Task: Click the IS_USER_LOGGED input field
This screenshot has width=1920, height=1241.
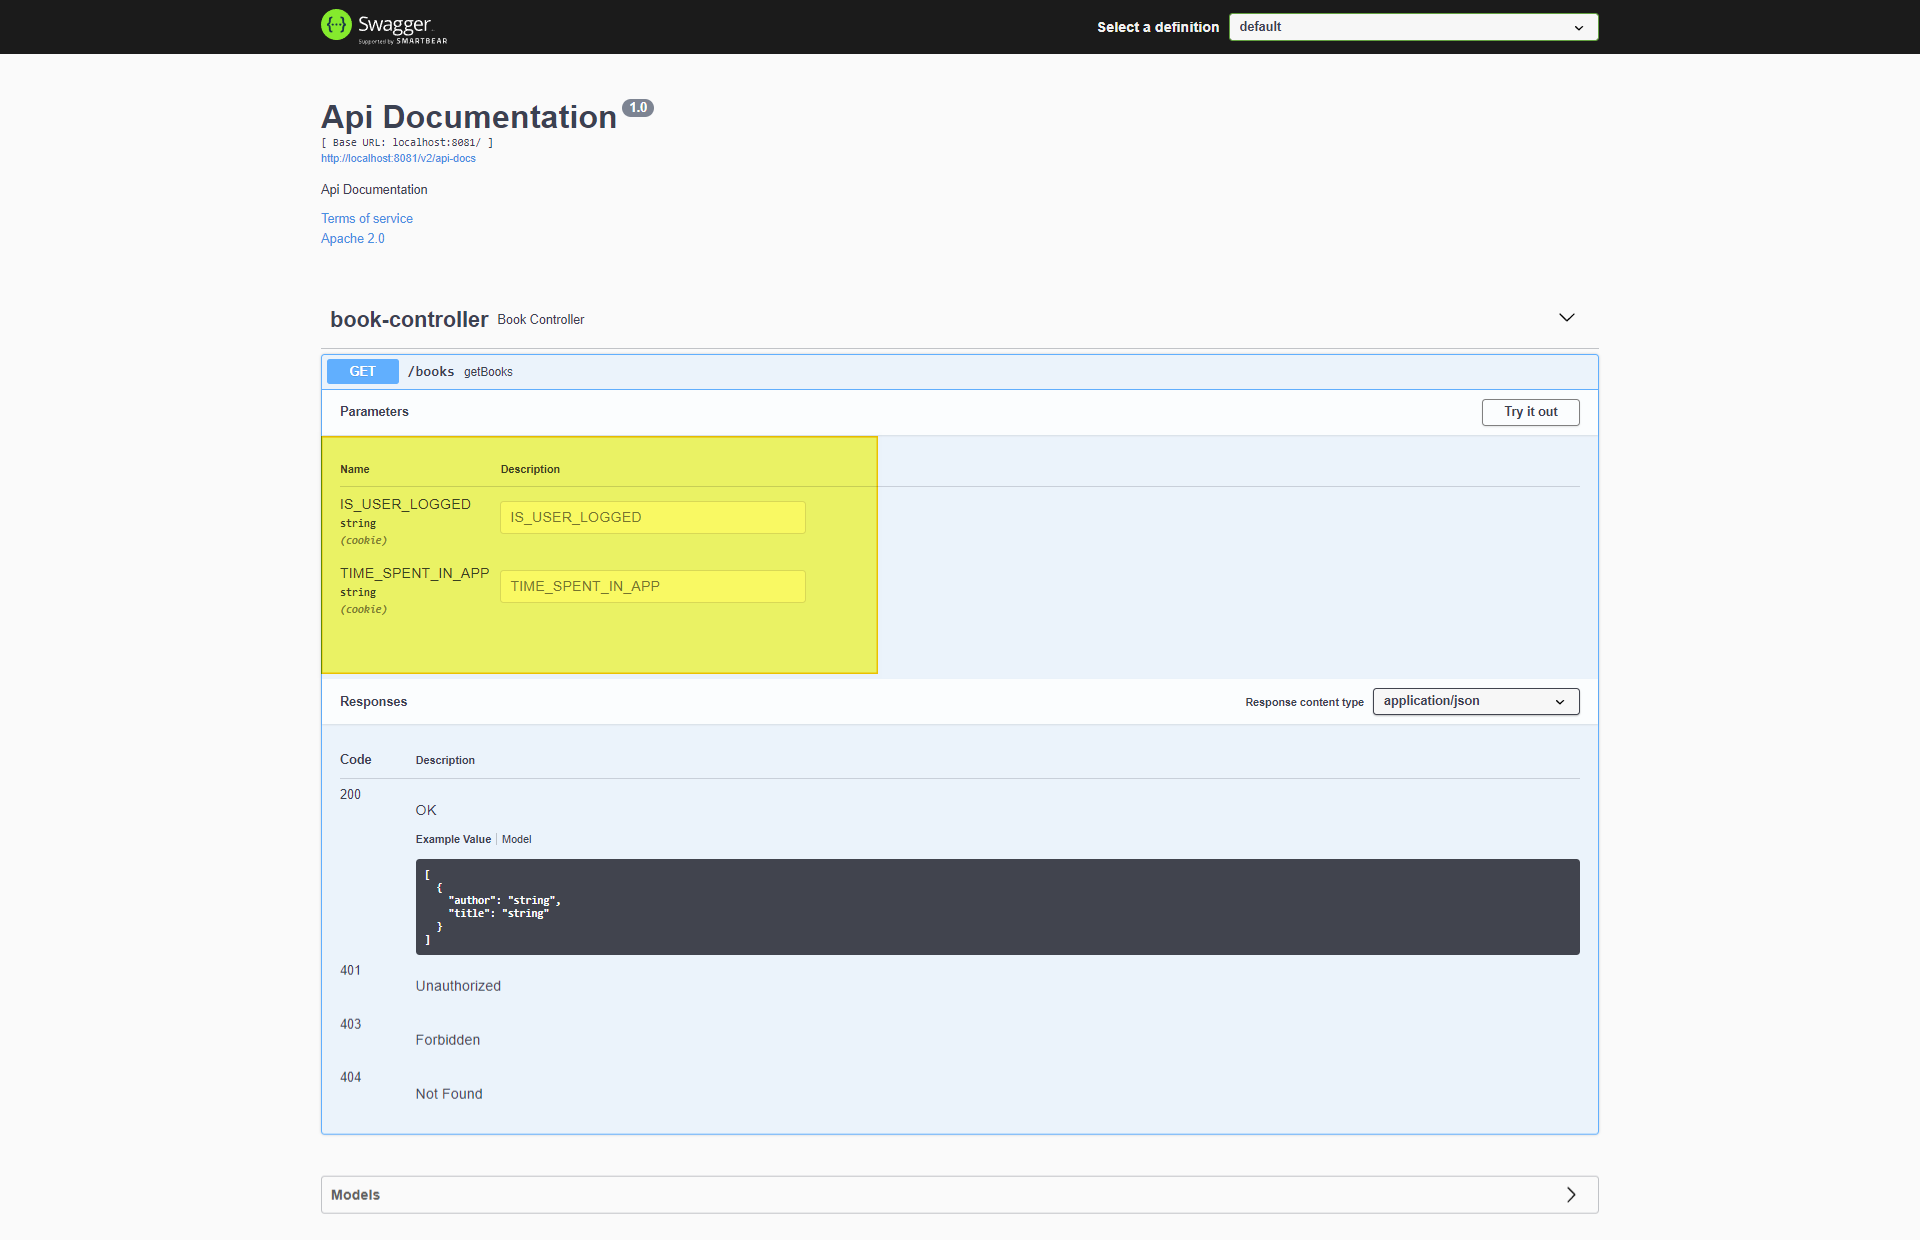Action: coord(652,517)
